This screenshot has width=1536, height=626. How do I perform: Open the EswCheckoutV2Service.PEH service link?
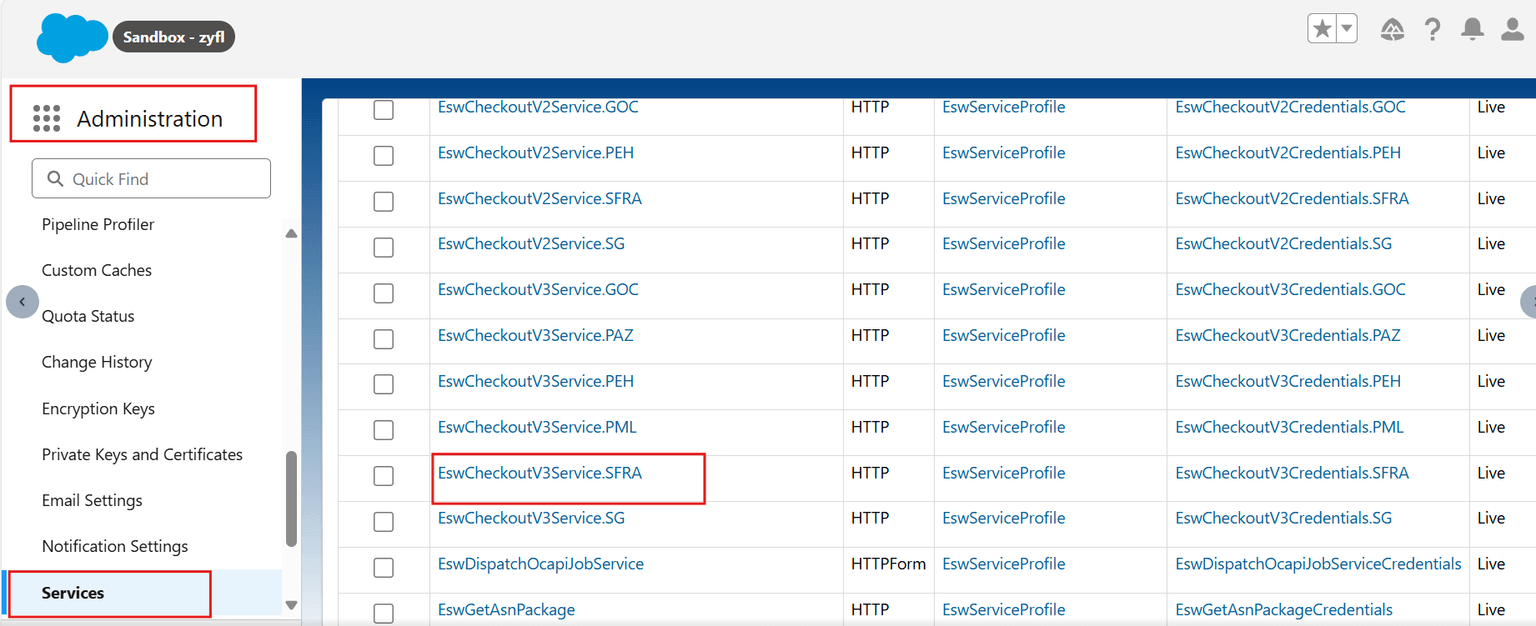point(536,153)
